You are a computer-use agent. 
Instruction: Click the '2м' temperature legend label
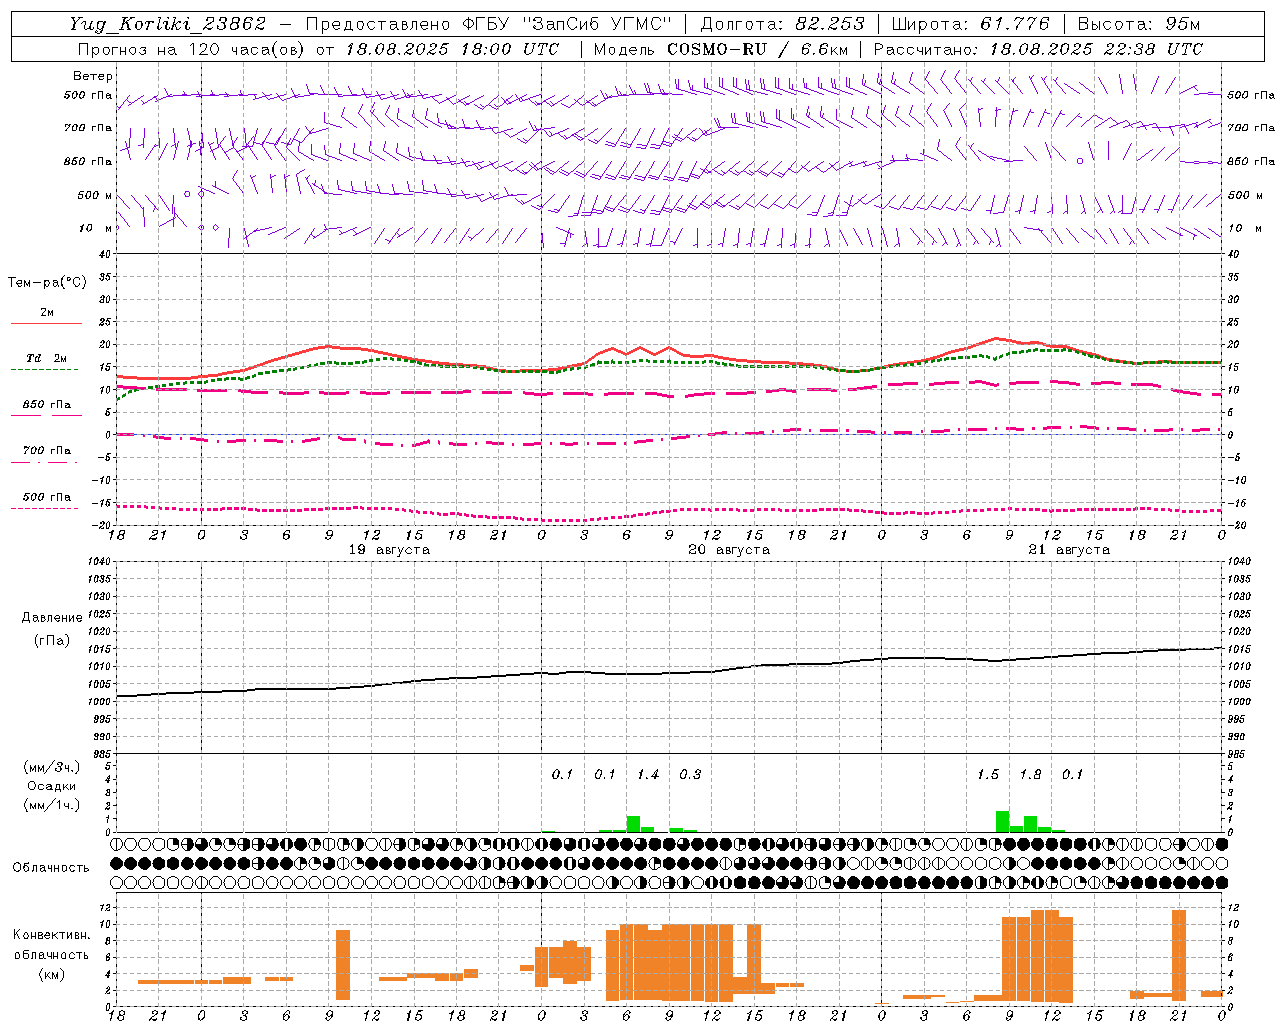[47, 312]
